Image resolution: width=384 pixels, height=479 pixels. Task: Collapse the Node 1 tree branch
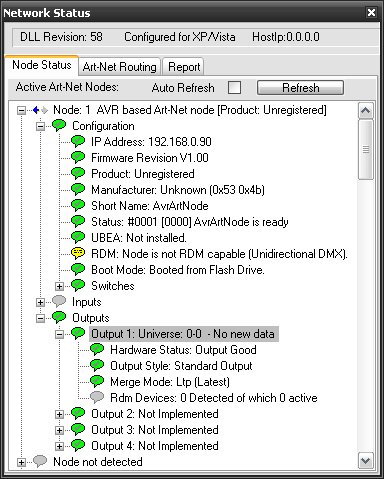click(21, 110)
